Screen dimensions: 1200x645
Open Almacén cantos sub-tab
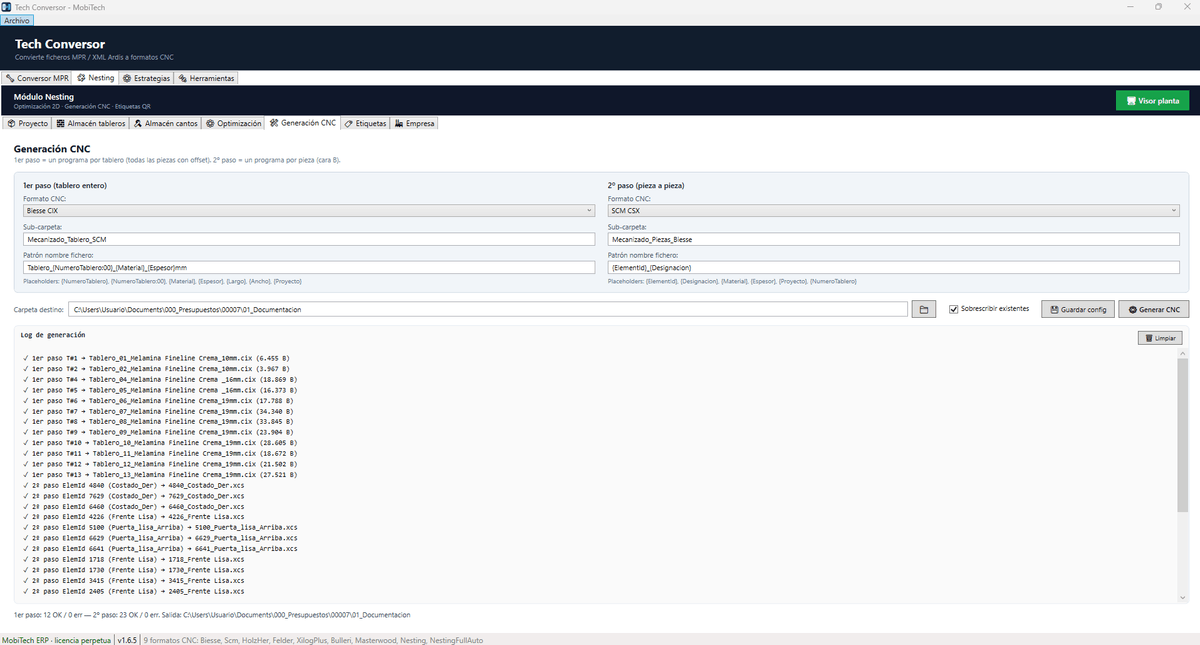165,123
